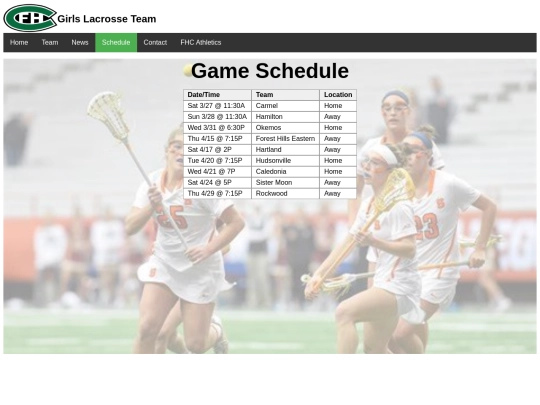The height and width of the screenshot is (405, 540).
Task: Click the Team column header
Action: click(285, 95)
